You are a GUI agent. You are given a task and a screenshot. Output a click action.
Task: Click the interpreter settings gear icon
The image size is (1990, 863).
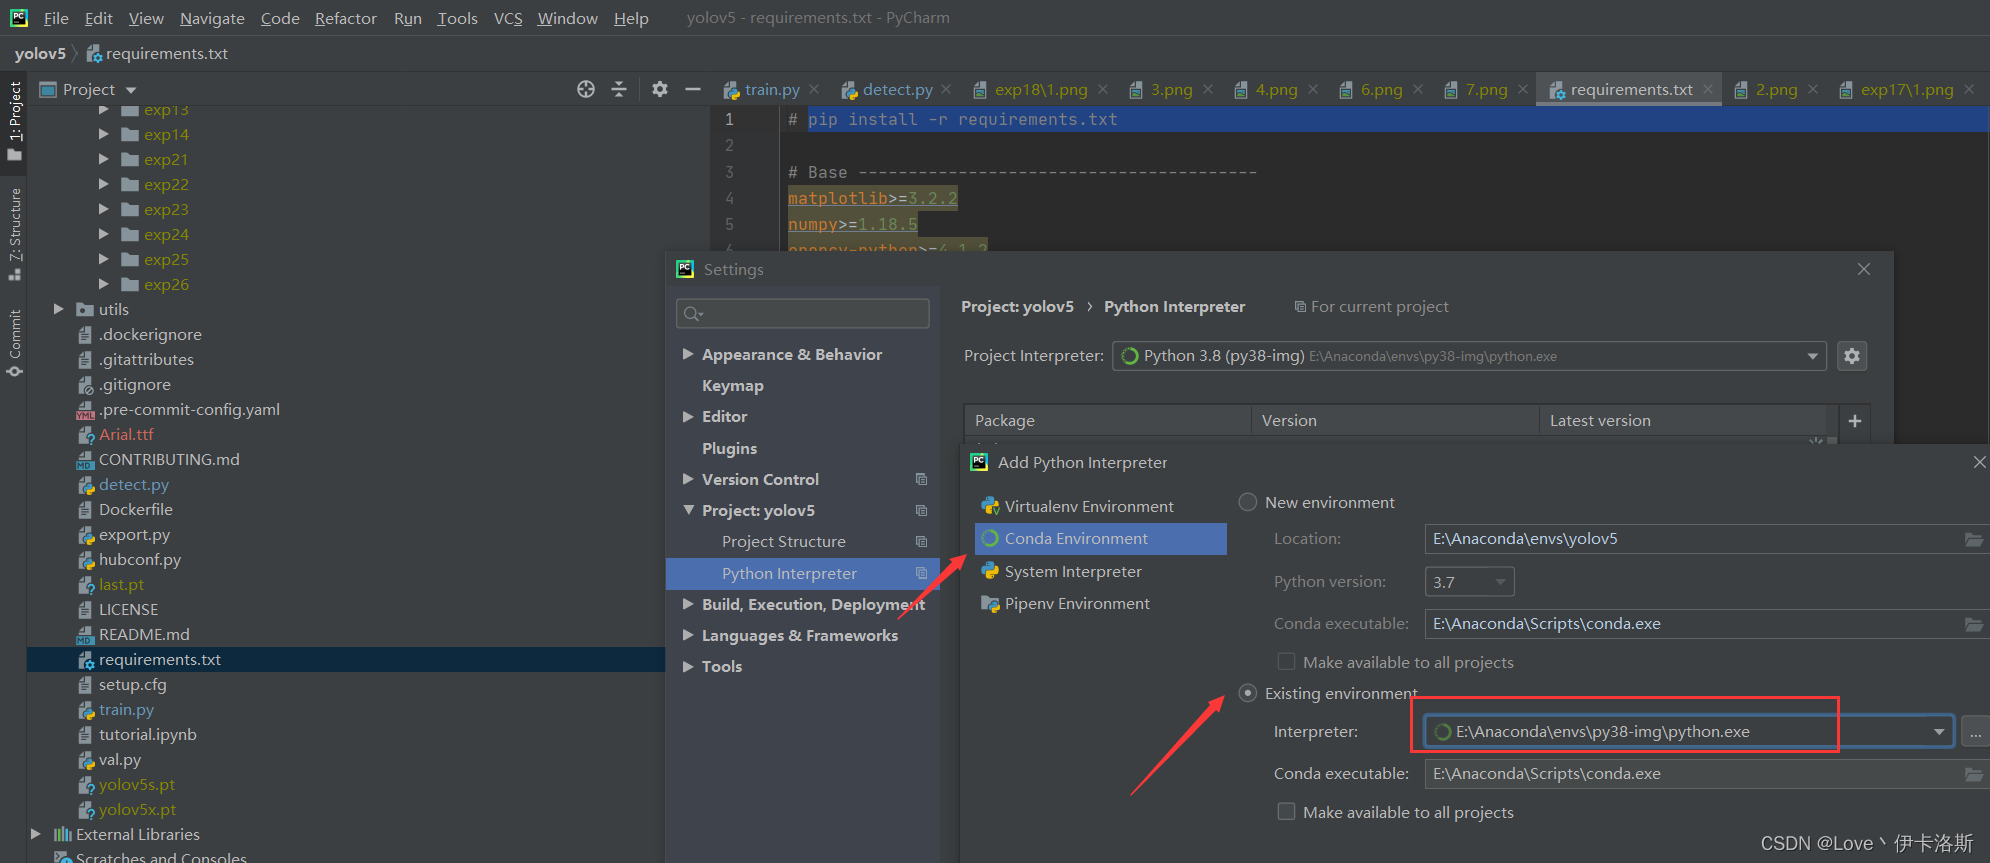pyautogui.click(x=1852, y=356)
